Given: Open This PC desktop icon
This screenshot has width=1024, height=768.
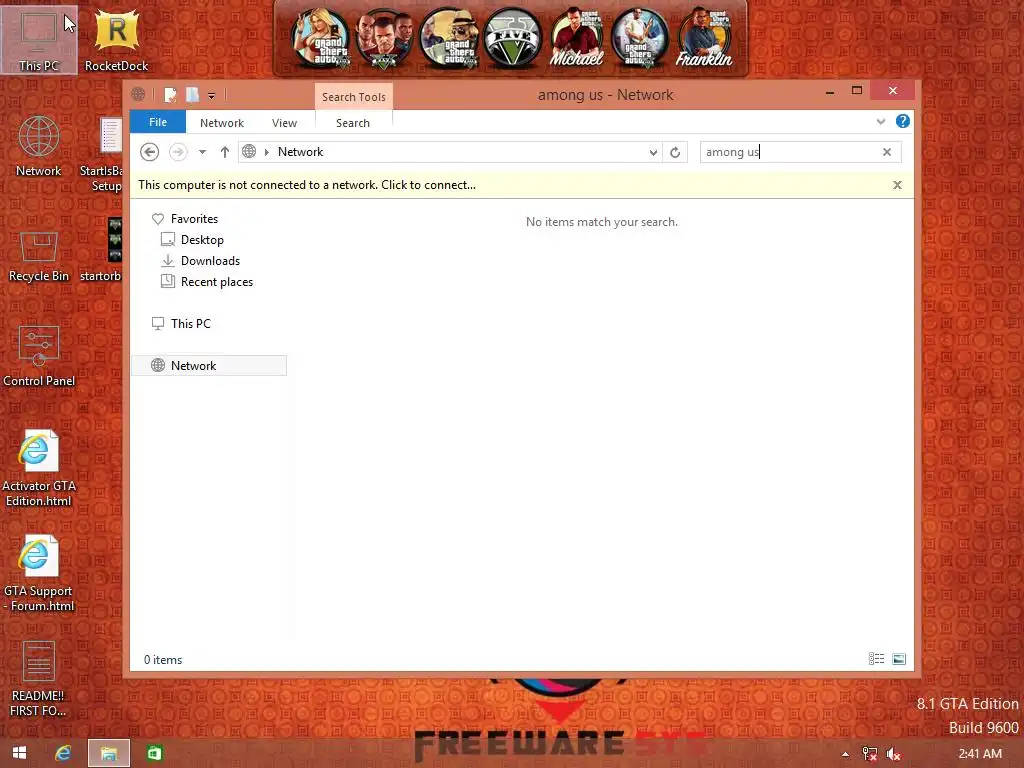Looking at the screenshot, I should tap(39, 39).
